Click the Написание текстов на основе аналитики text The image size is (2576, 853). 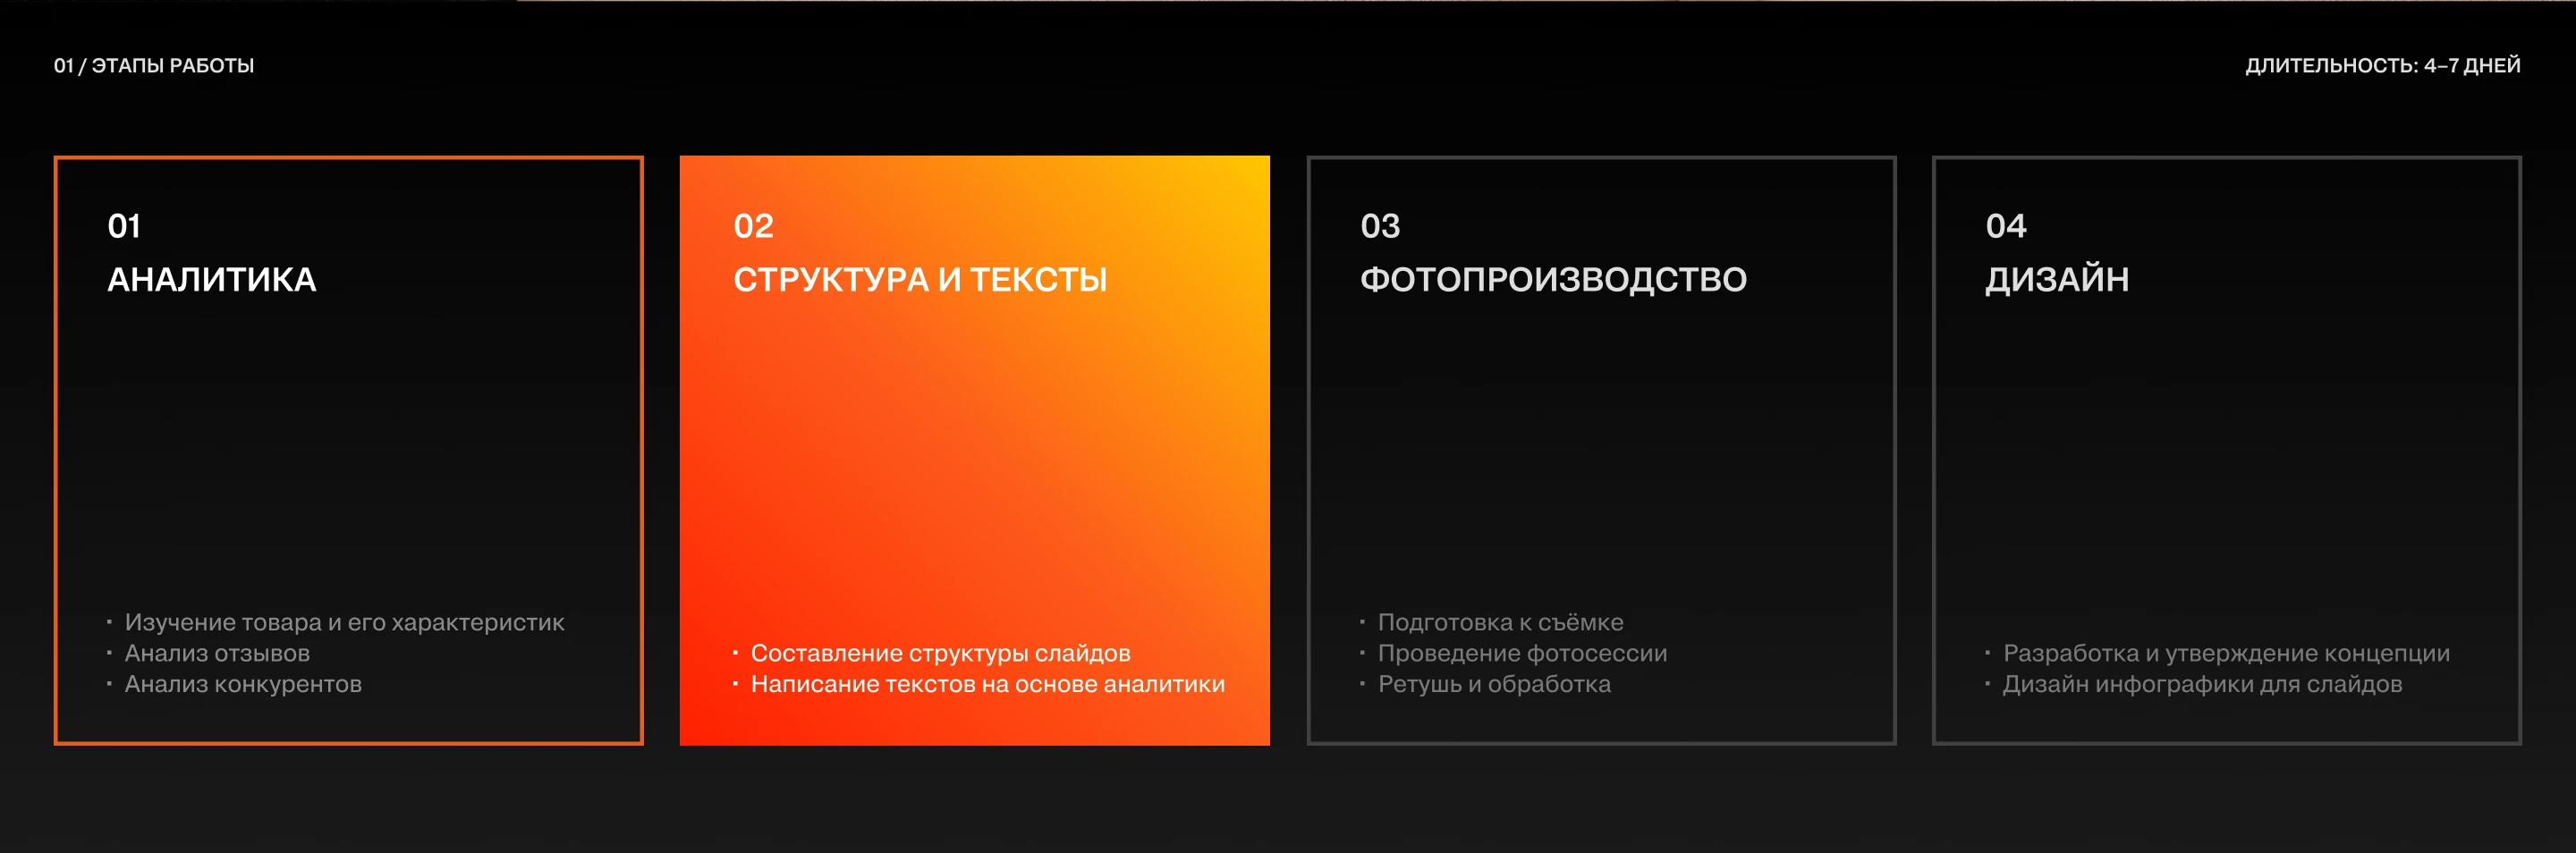(x=988, y=685)
